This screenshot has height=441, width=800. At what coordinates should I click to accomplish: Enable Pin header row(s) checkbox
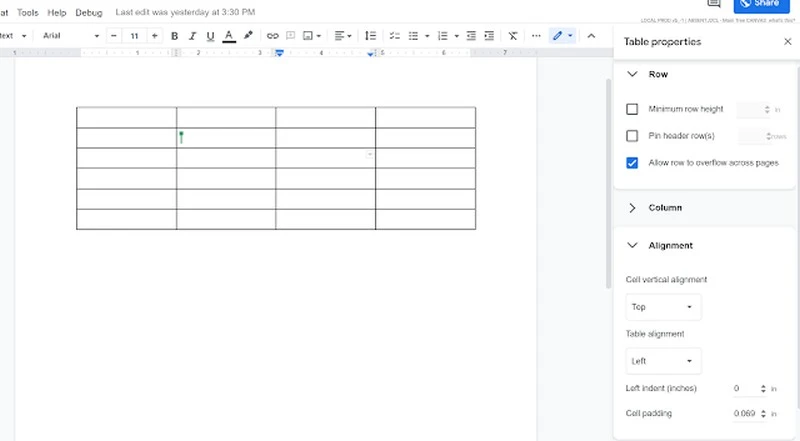click(x=632, y=136)
